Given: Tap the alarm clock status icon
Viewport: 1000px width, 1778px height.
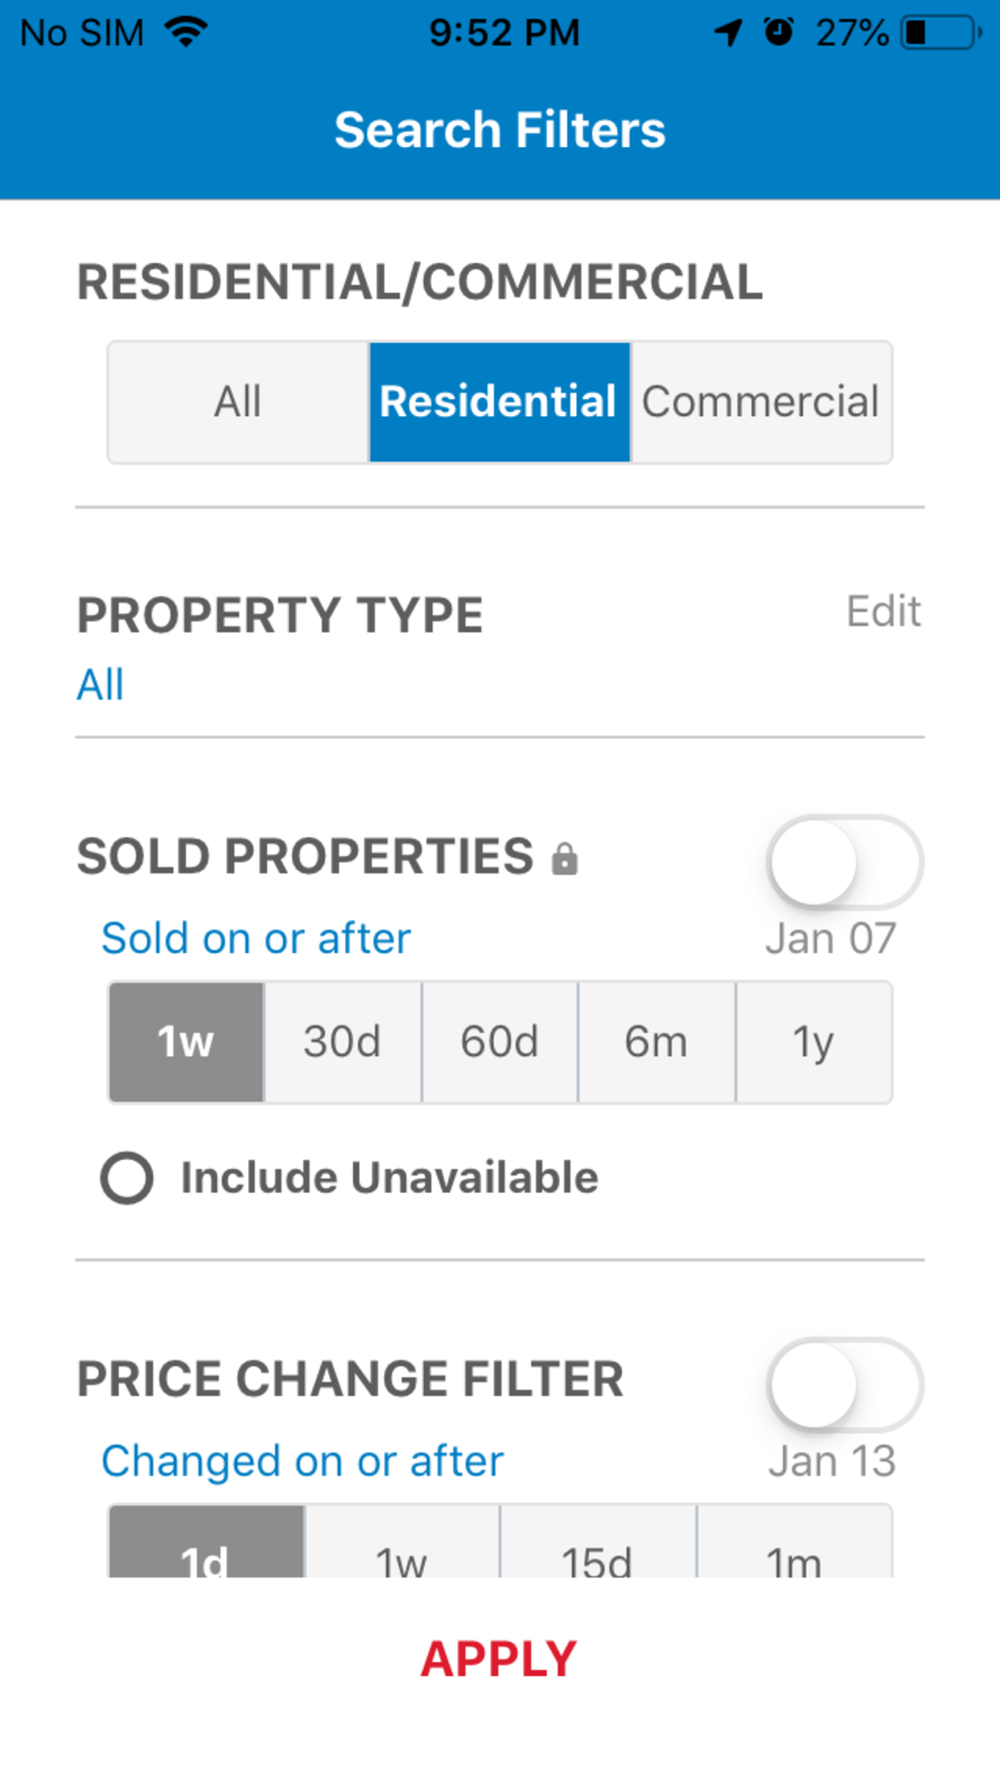Looking at the screenshot, I should (x=779, y=32).
